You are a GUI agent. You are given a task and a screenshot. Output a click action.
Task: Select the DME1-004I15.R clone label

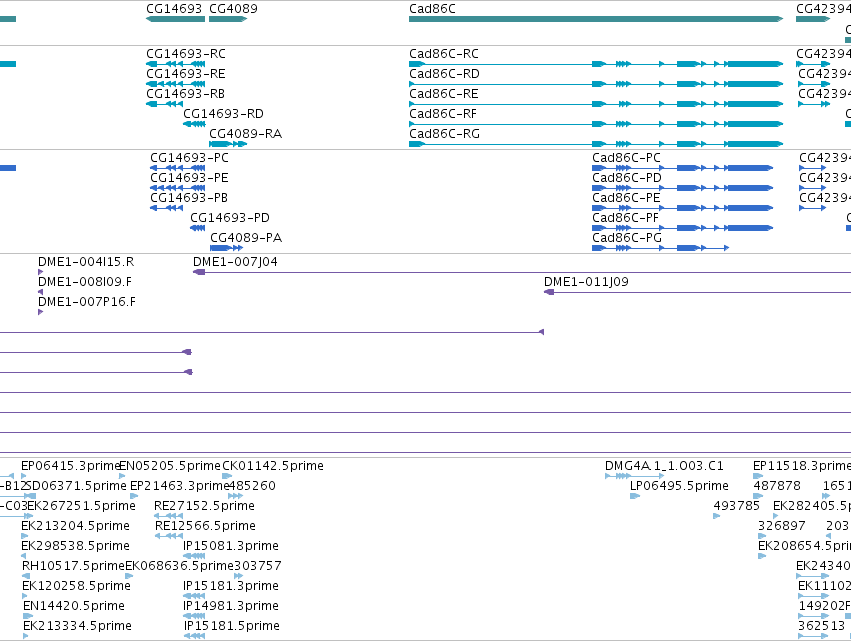(86, 262)
